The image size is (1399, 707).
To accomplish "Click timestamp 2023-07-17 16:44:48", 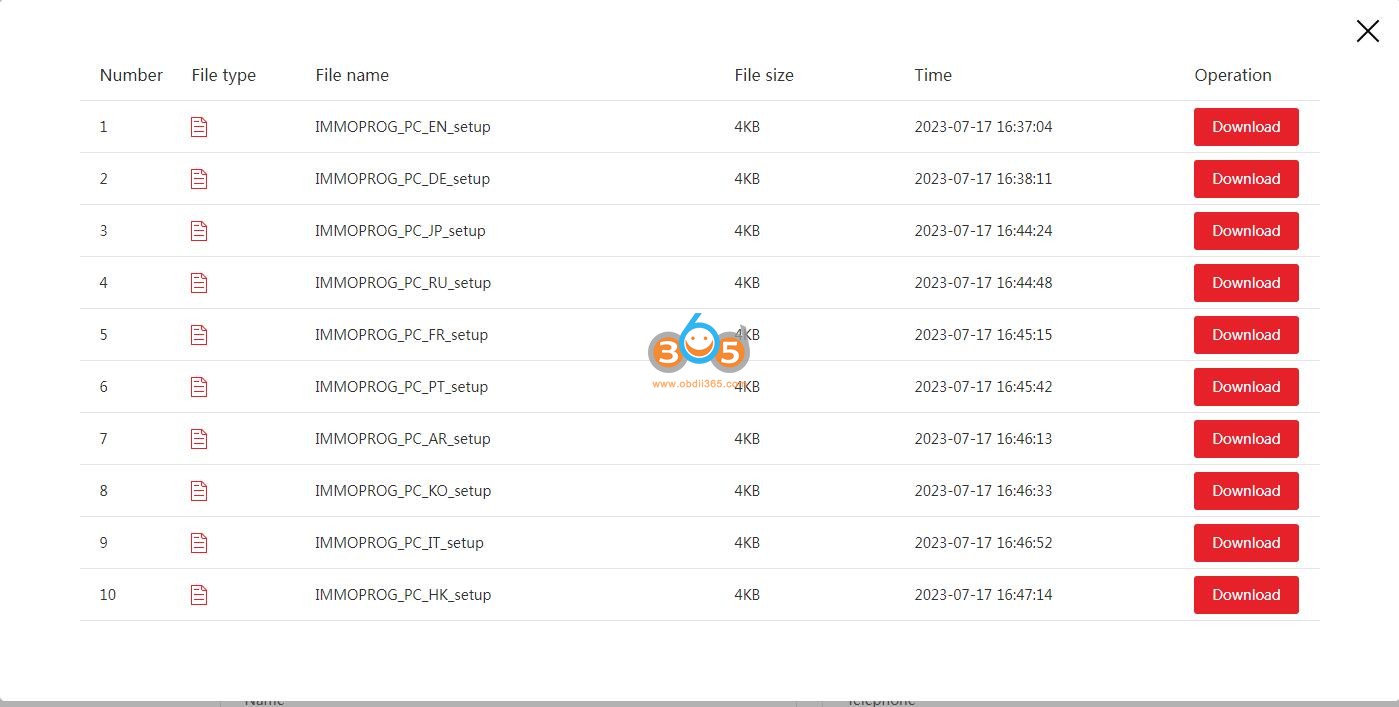I will [x=983, y=283].
